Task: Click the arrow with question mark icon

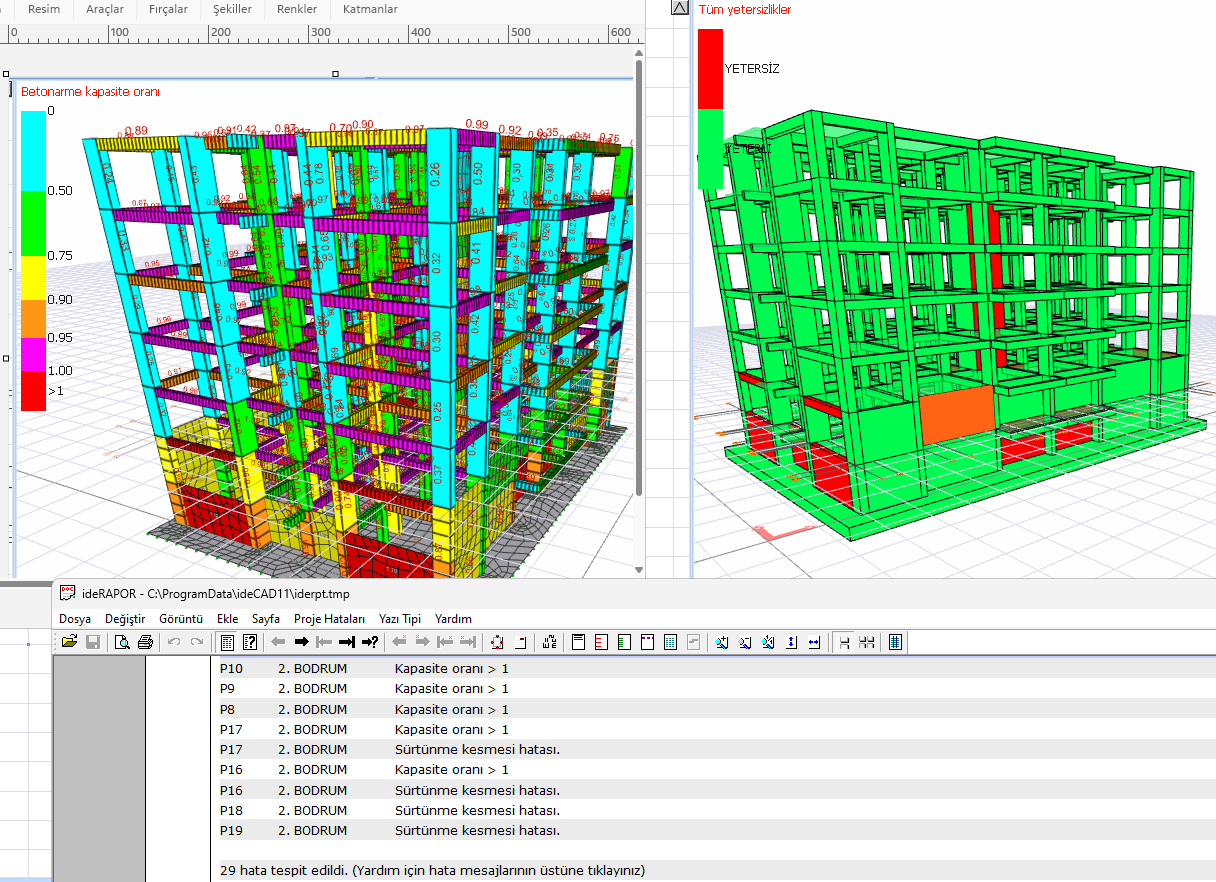Action: [x=370, y=642]
